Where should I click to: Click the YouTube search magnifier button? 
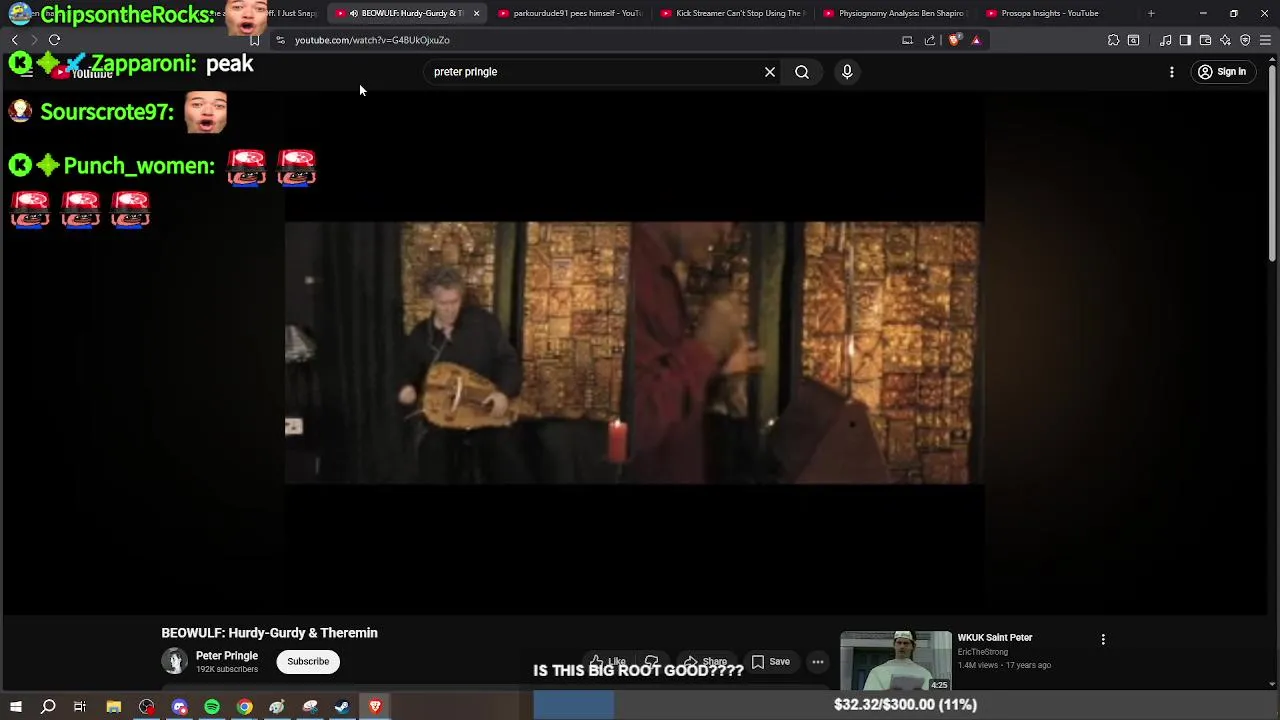click(x=802, y=72)
